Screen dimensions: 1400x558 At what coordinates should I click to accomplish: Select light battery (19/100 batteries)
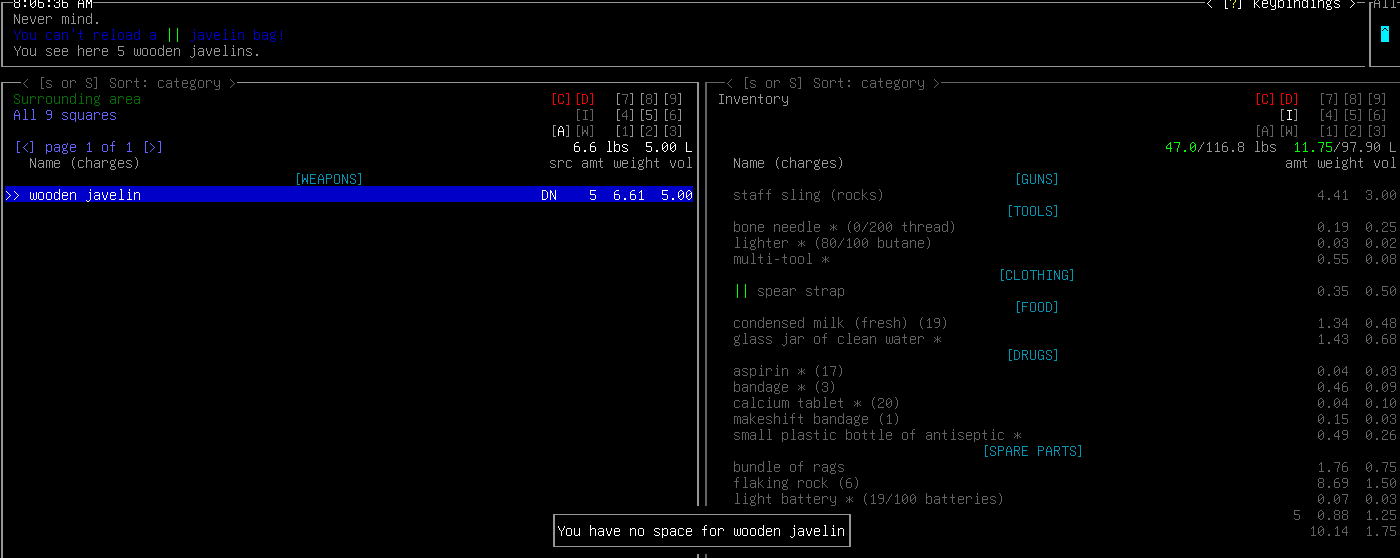1064,499
